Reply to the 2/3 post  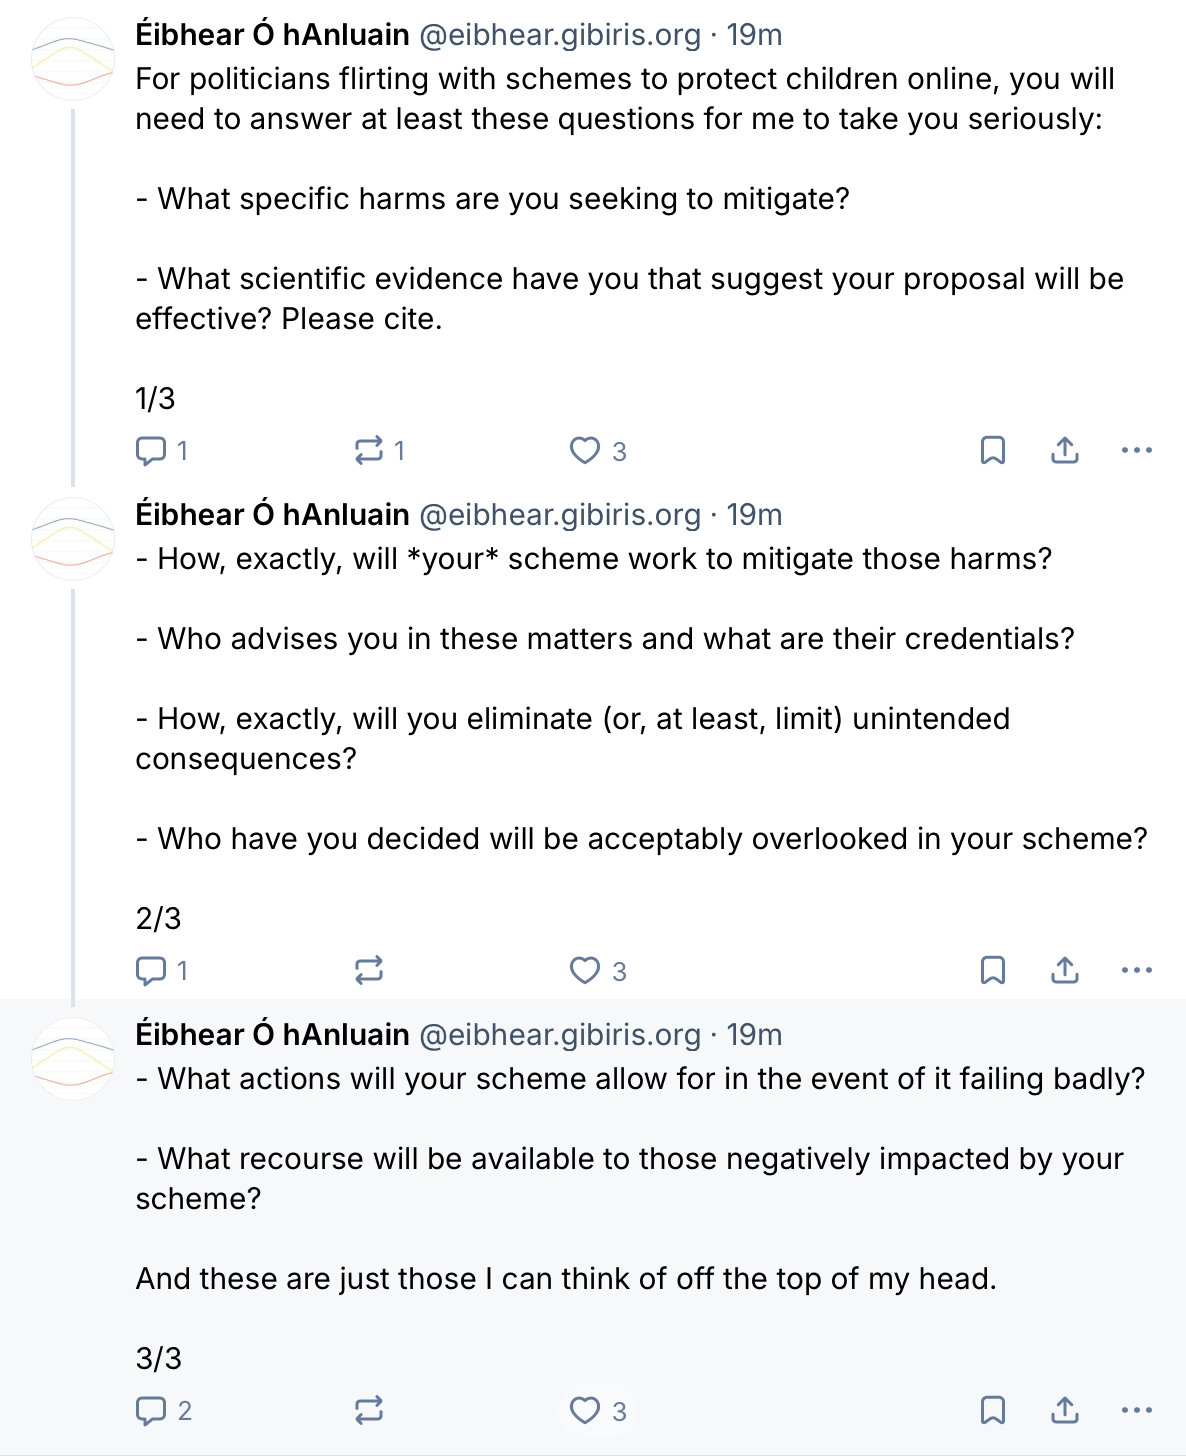pos(151,971)
